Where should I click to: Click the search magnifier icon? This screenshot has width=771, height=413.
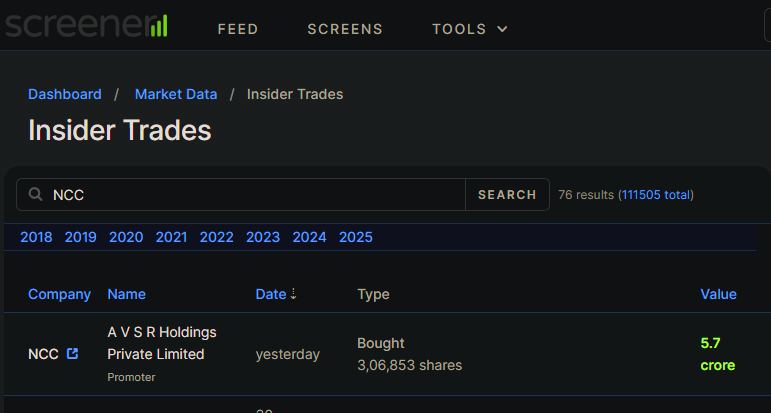click(36, 195)
